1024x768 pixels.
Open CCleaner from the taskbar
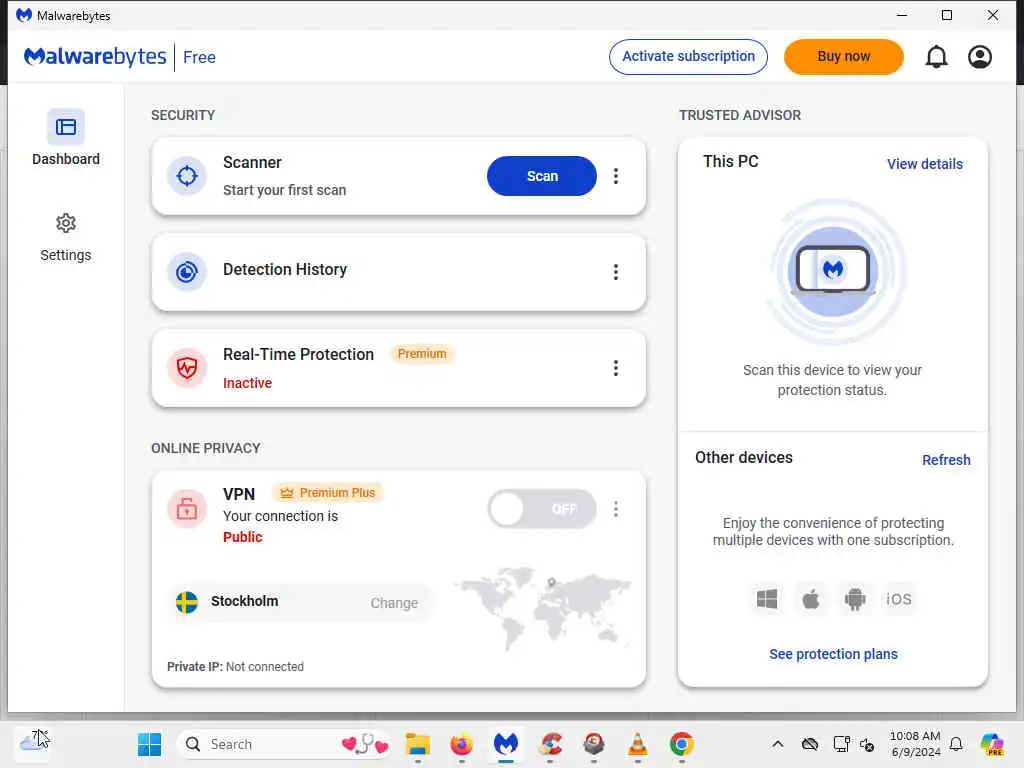click(x=550, y=744)
